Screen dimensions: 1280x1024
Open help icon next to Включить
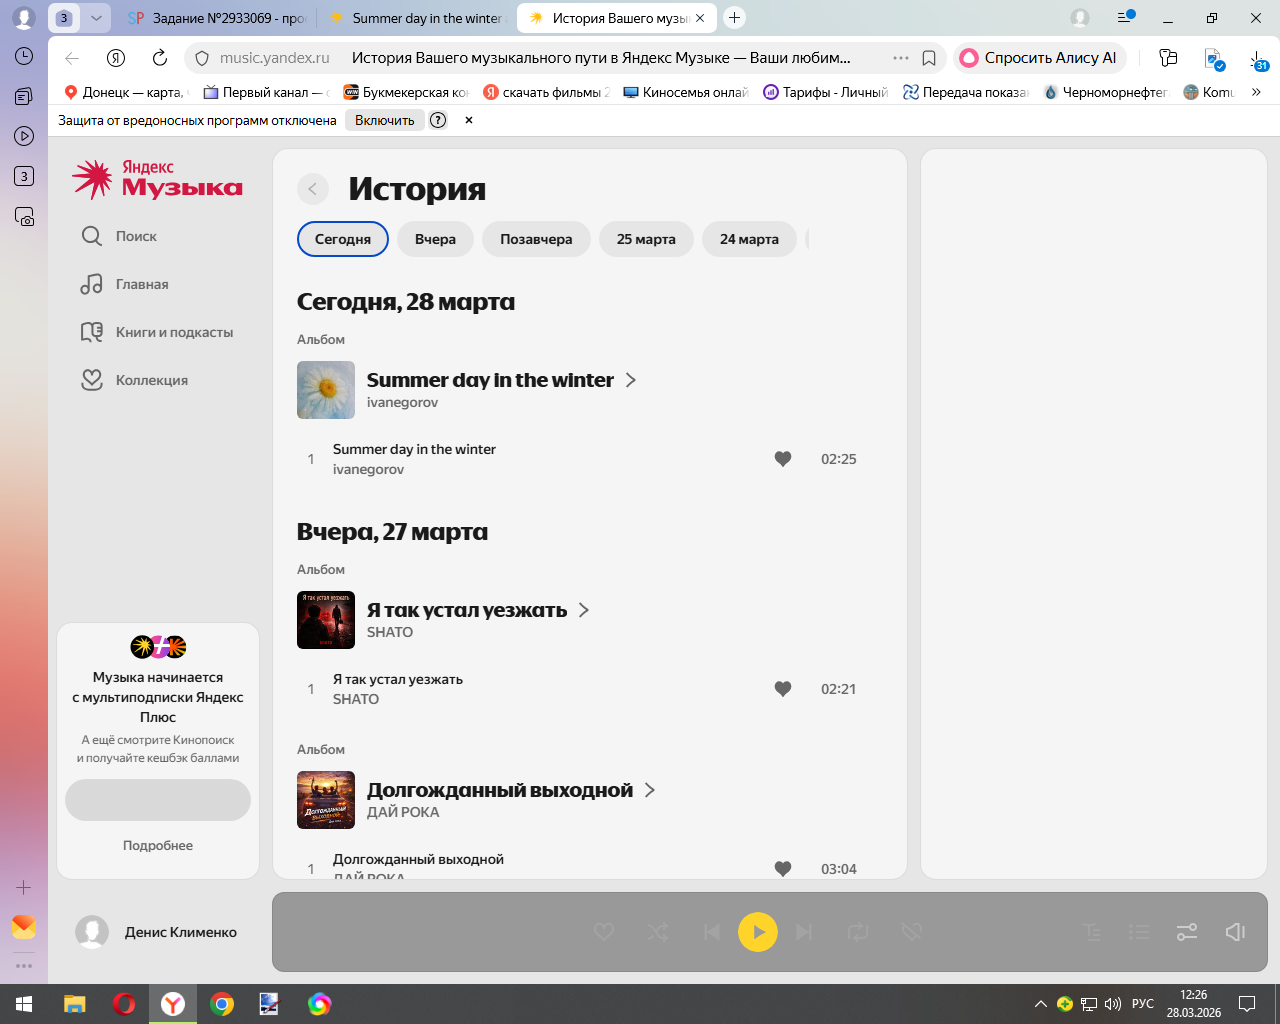(438, 120)
